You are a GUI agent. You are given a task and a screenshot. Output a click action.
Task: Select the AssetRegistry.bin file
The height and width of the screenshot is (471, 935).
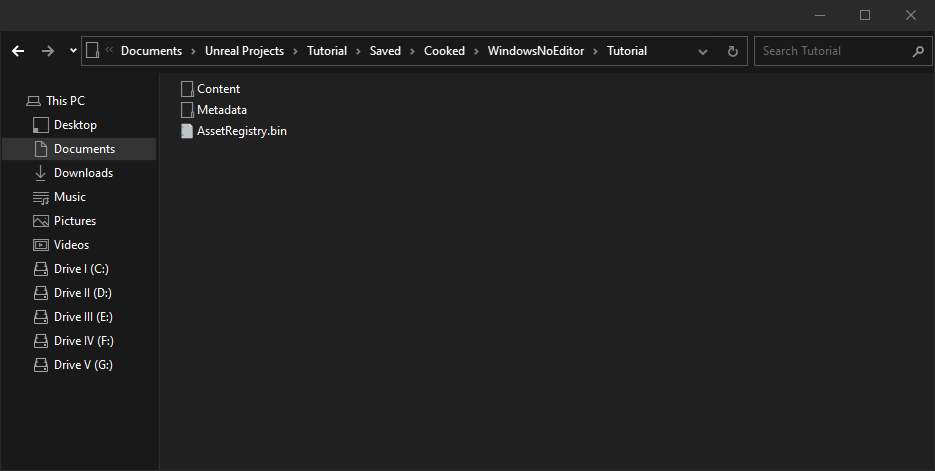point(241,131)
